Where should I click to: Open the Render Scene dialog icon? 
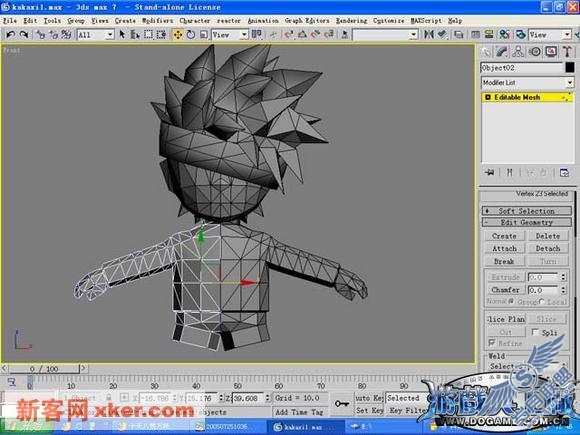tap(521, 35)
